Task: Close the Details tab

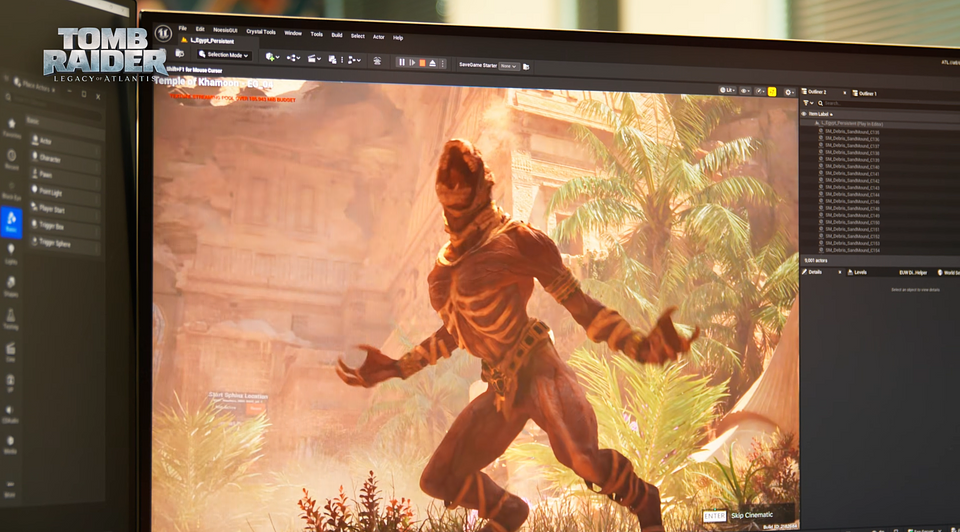Action: pos(839,272)
